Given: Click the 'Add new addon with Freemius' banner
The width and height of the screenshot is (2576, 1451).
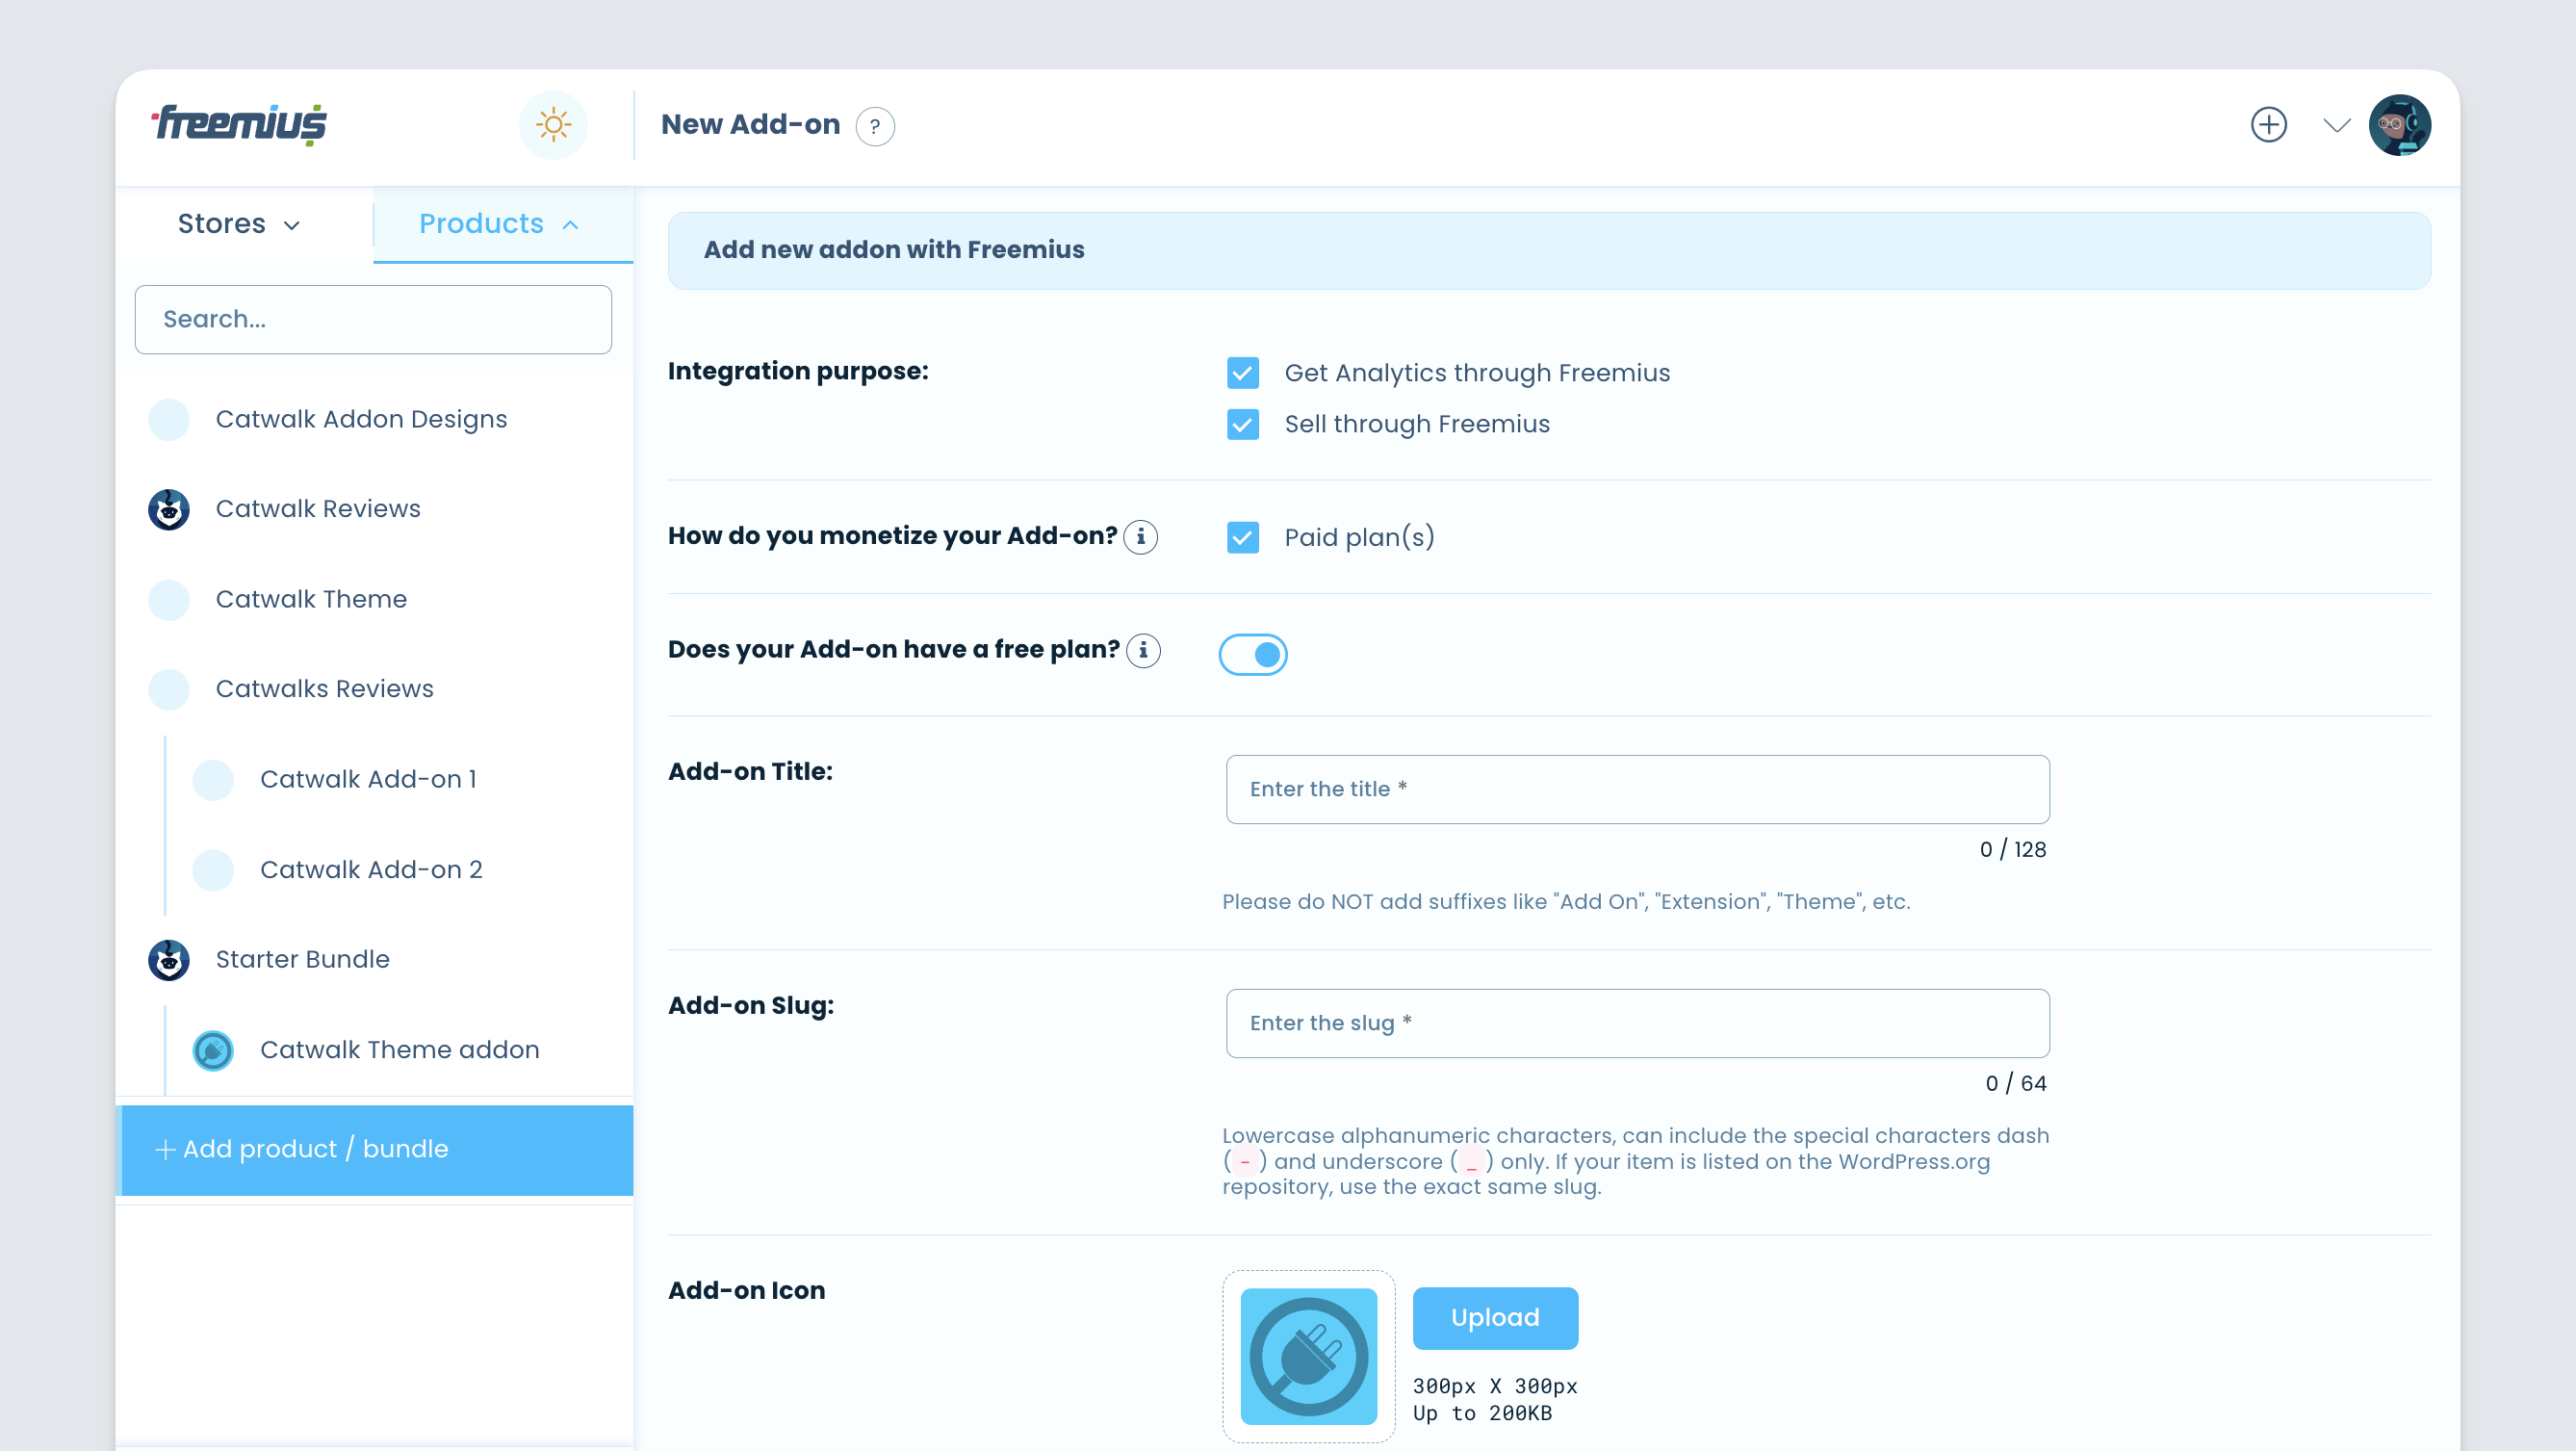Looking at the screenshot, I should point(1549,250).
